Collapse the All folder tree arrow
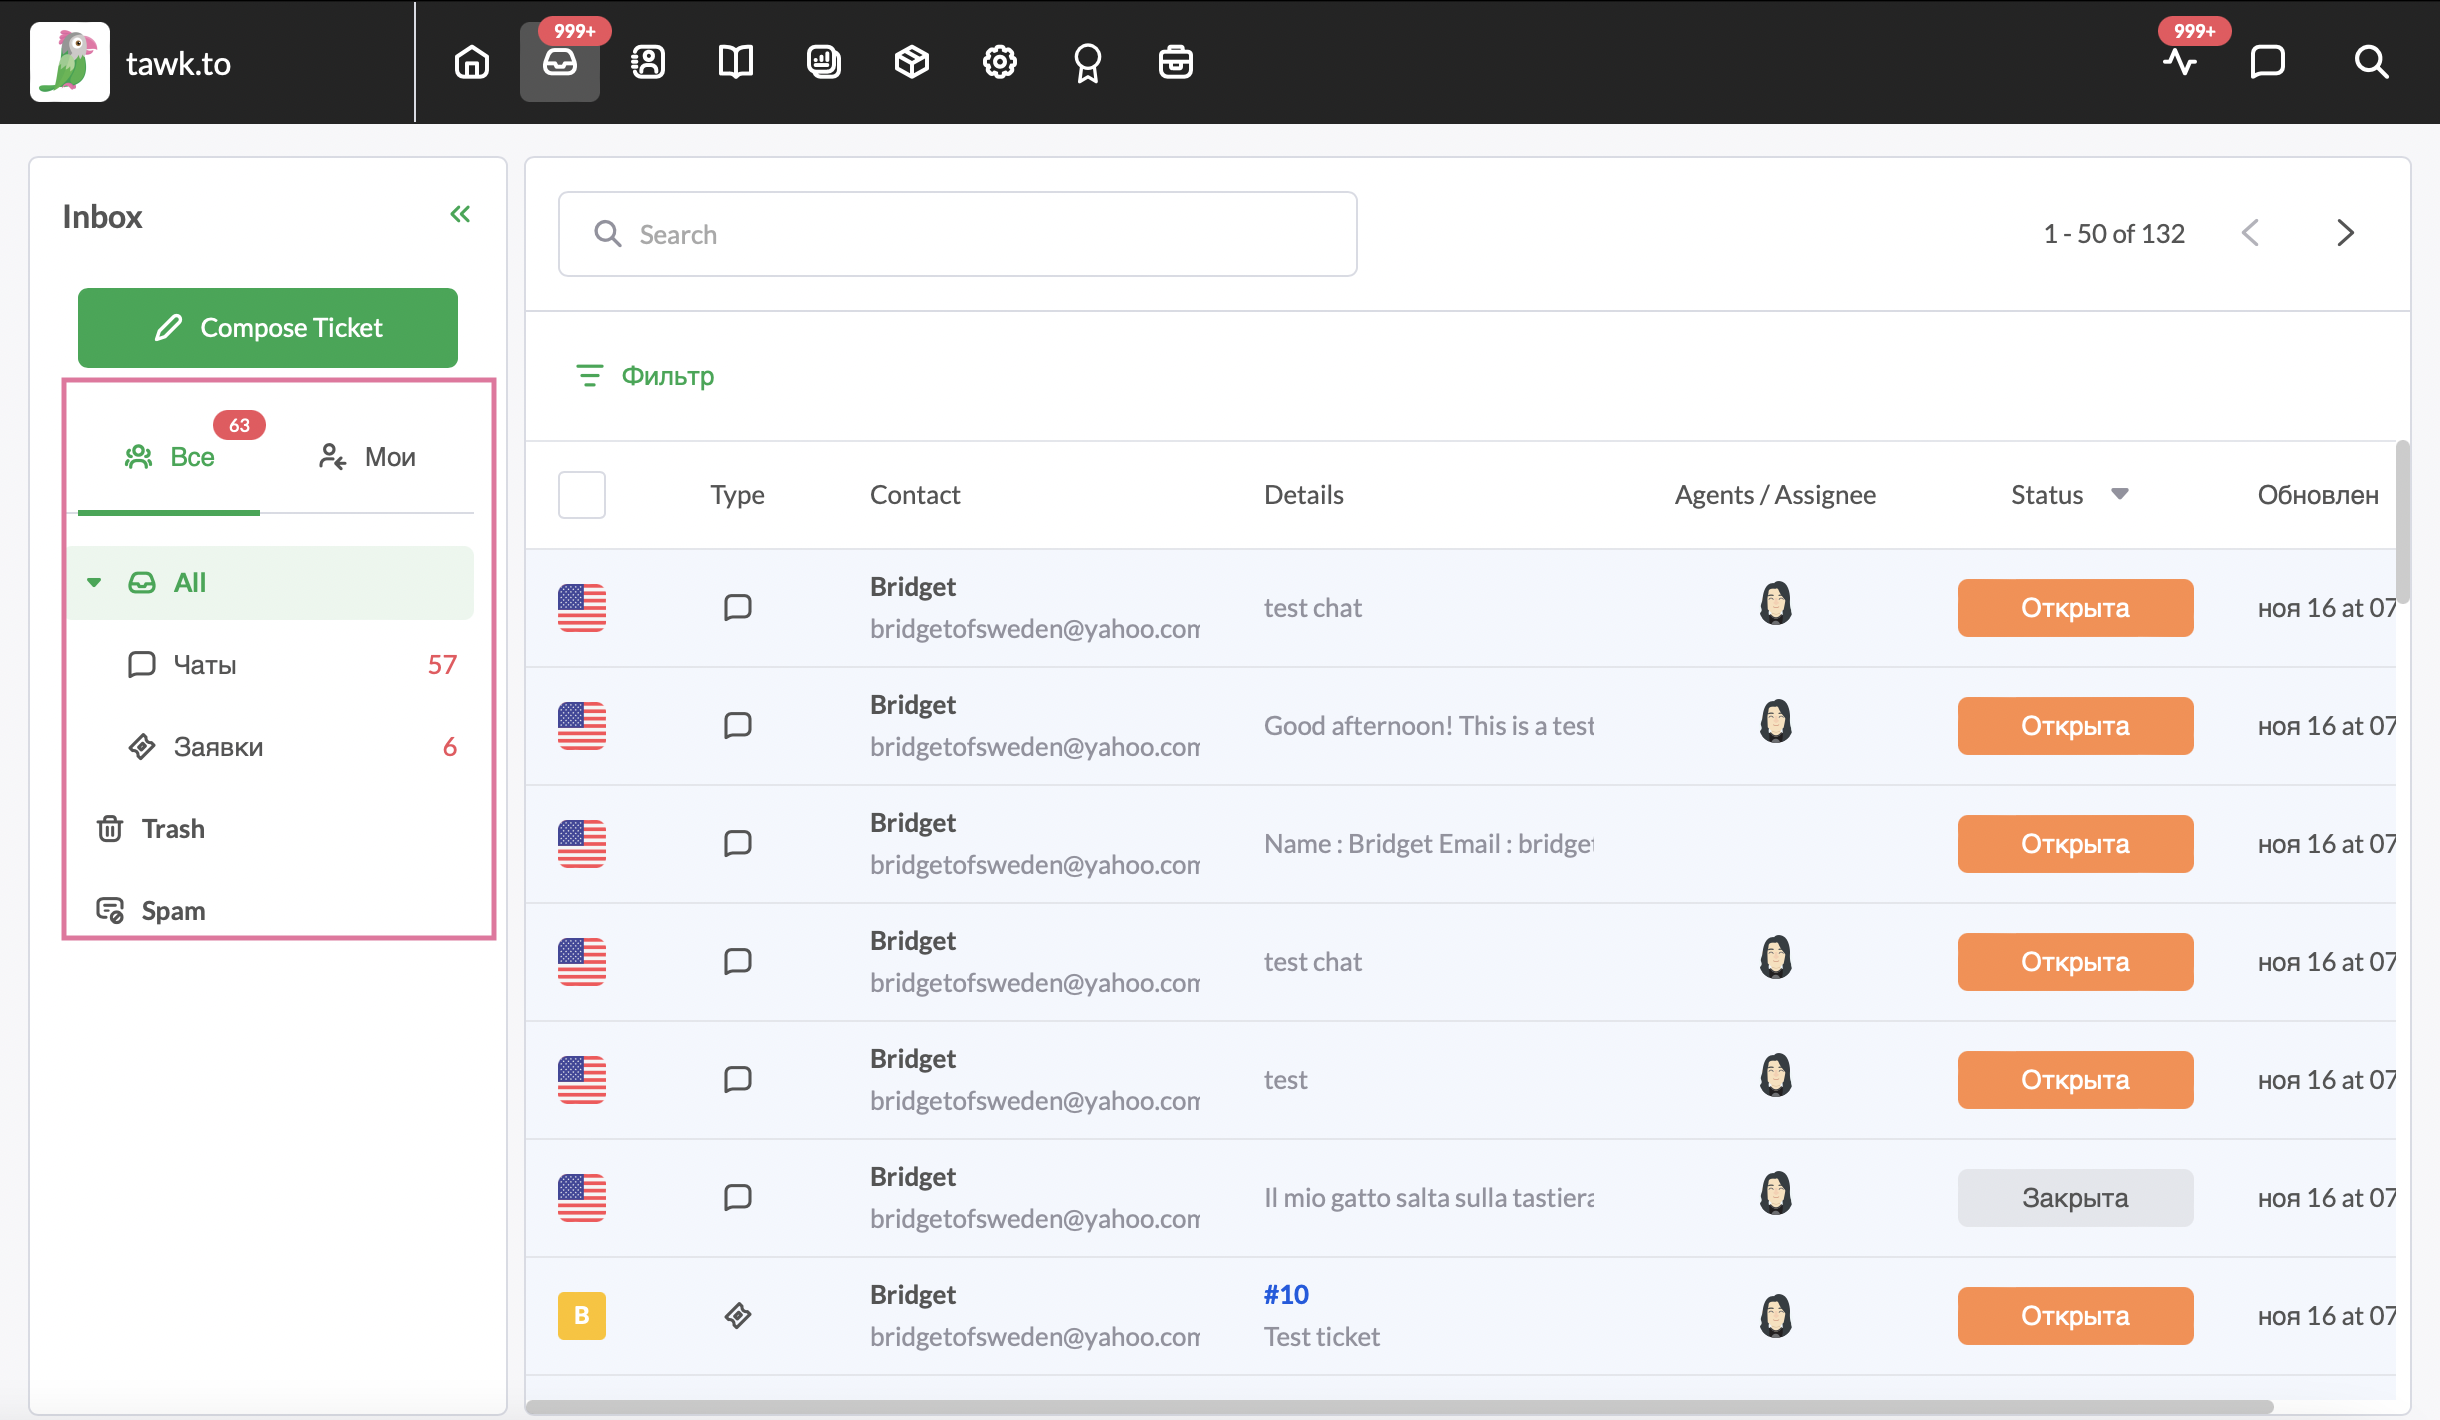 coord(94,582)
